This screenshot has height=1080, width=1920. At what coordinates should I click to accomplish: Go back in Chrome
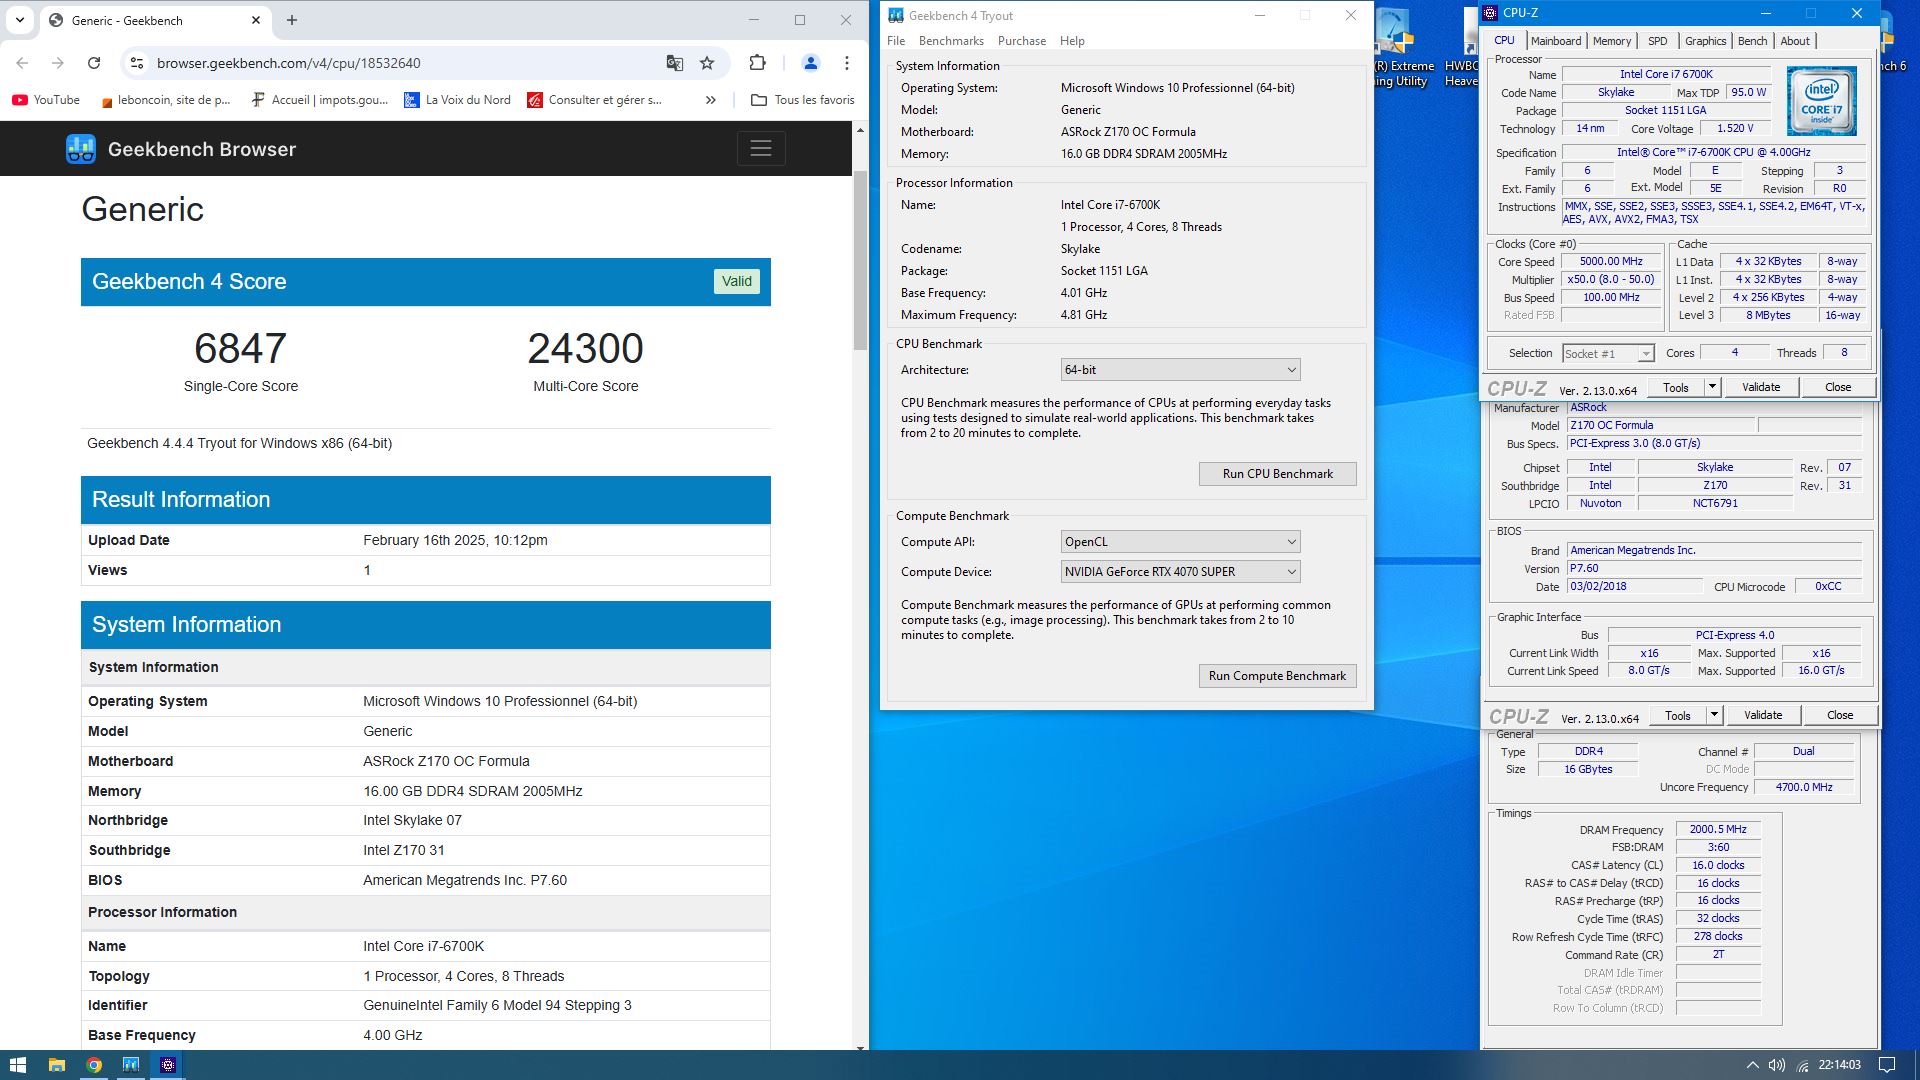pyautogui.click(x=22, y=63)
